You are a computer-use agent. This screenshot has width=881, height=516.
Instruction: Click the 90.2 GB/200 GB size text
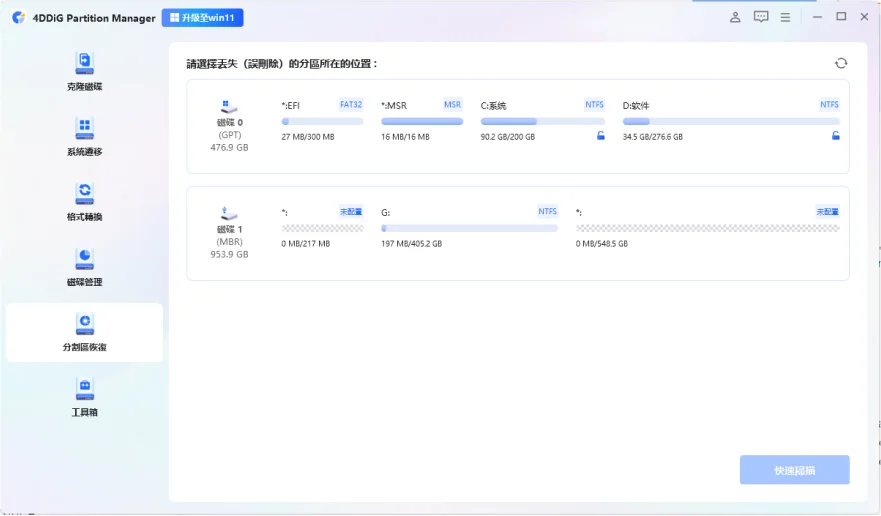pos(507,137)
